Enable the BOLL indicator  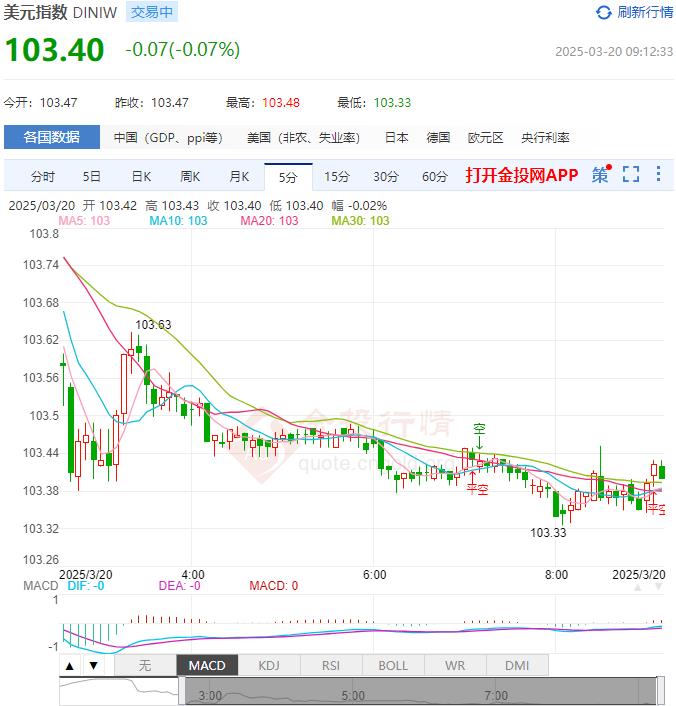point(393,665)
